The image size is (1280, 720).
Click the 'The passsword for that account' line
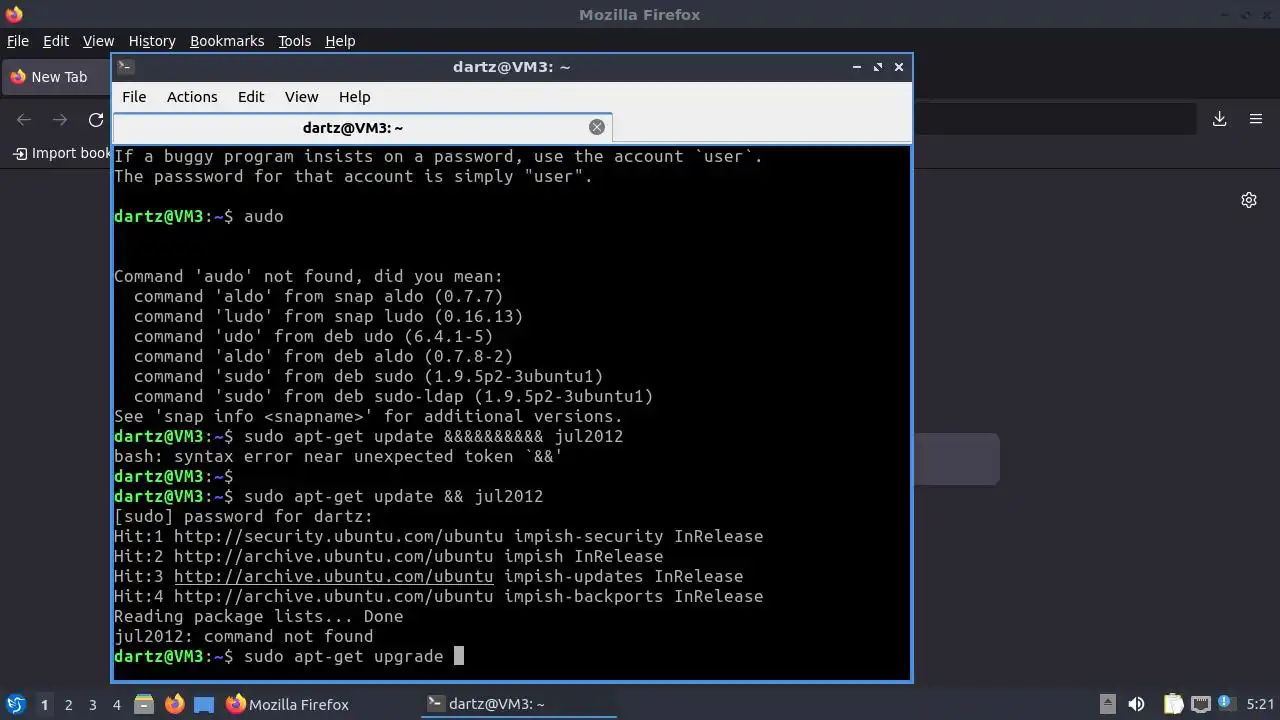(x=353, y=176)
